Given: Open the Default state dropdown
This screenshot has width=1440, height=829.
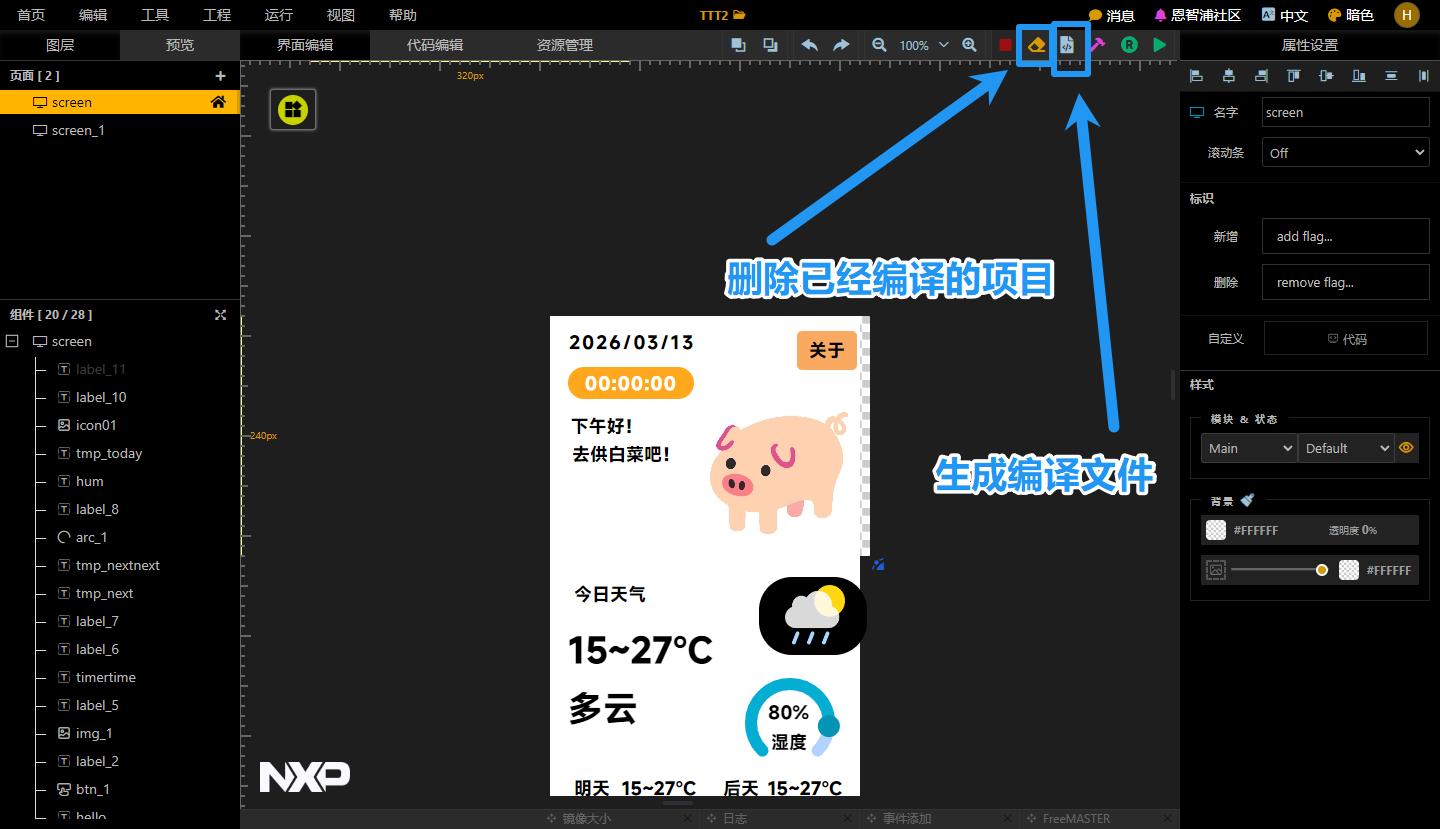Looking at the screenshot, I should pyautogui.click(x=1346, y=448).
